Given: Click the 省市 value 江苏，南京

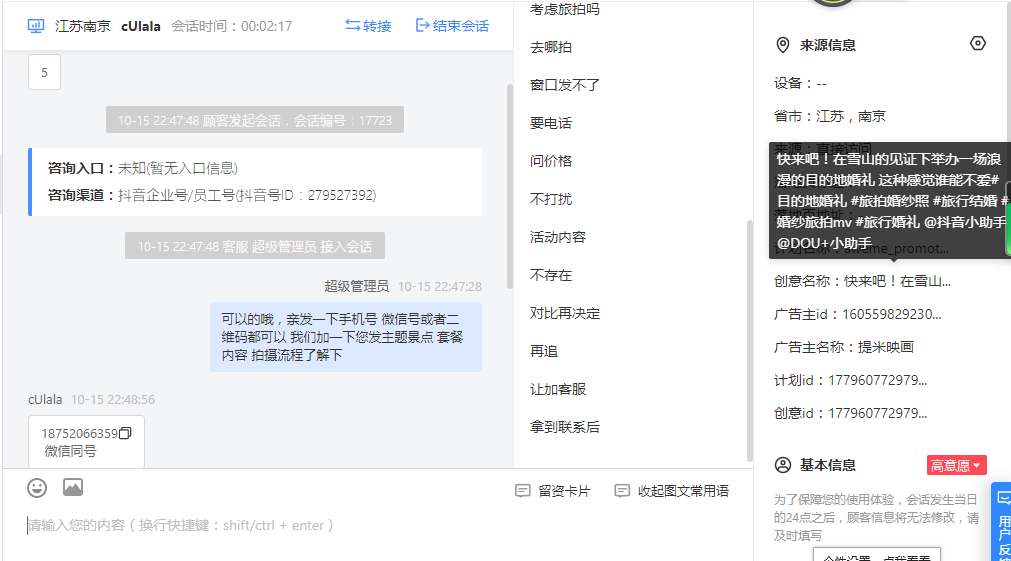Looking at the screenshot, I should pyautogui.click(x=851, y=117).
